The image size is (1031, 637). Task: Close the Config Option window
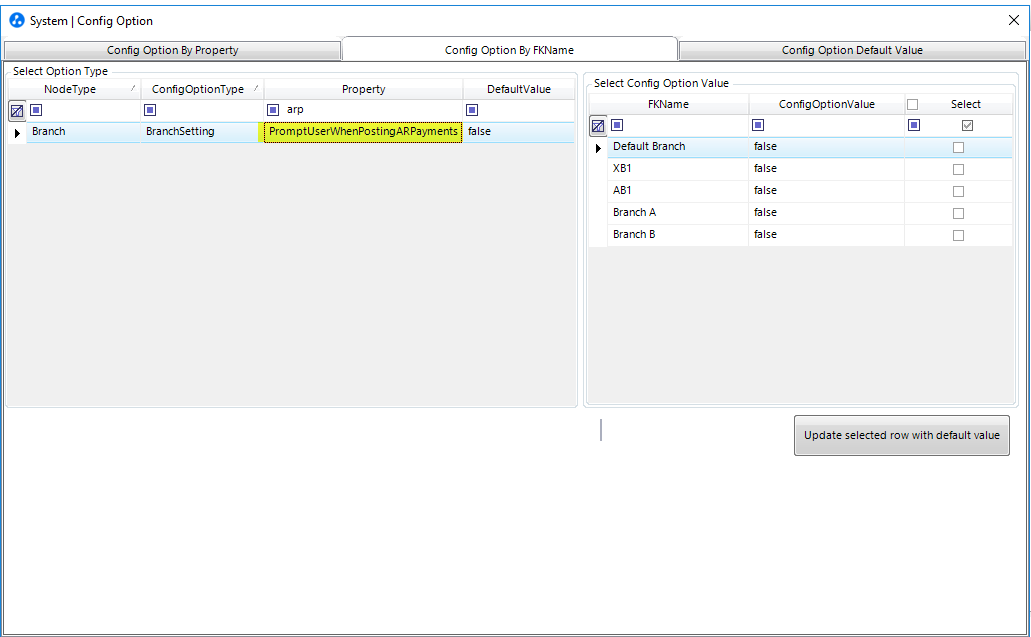click(x=1013, y=20)
